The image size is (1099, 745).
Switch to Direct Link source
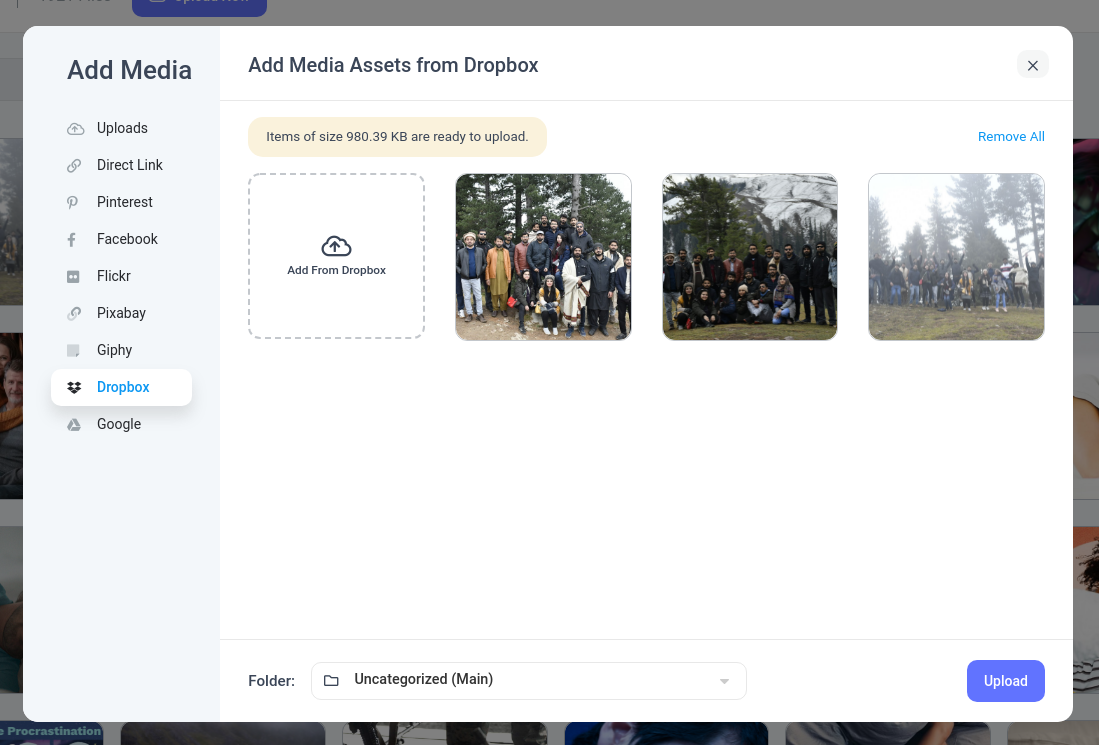pos(121,165)
